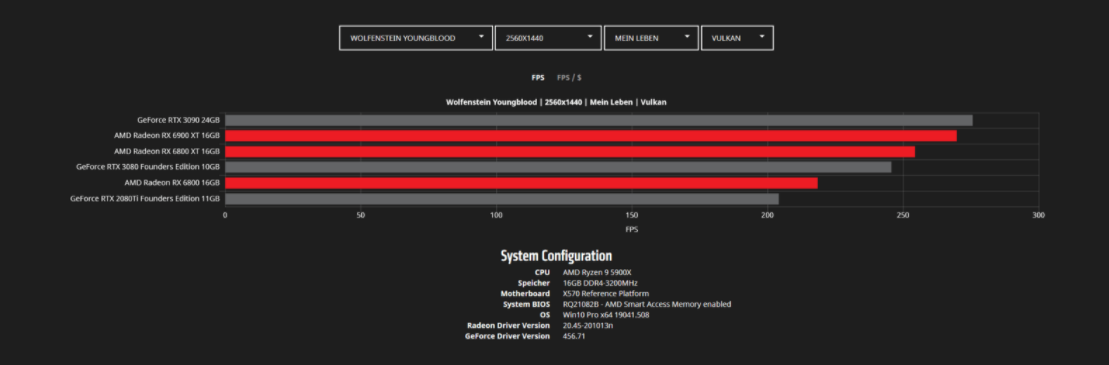
Task: Open the Mein Leben quality dropdown
Action: (x=651, y=38)
